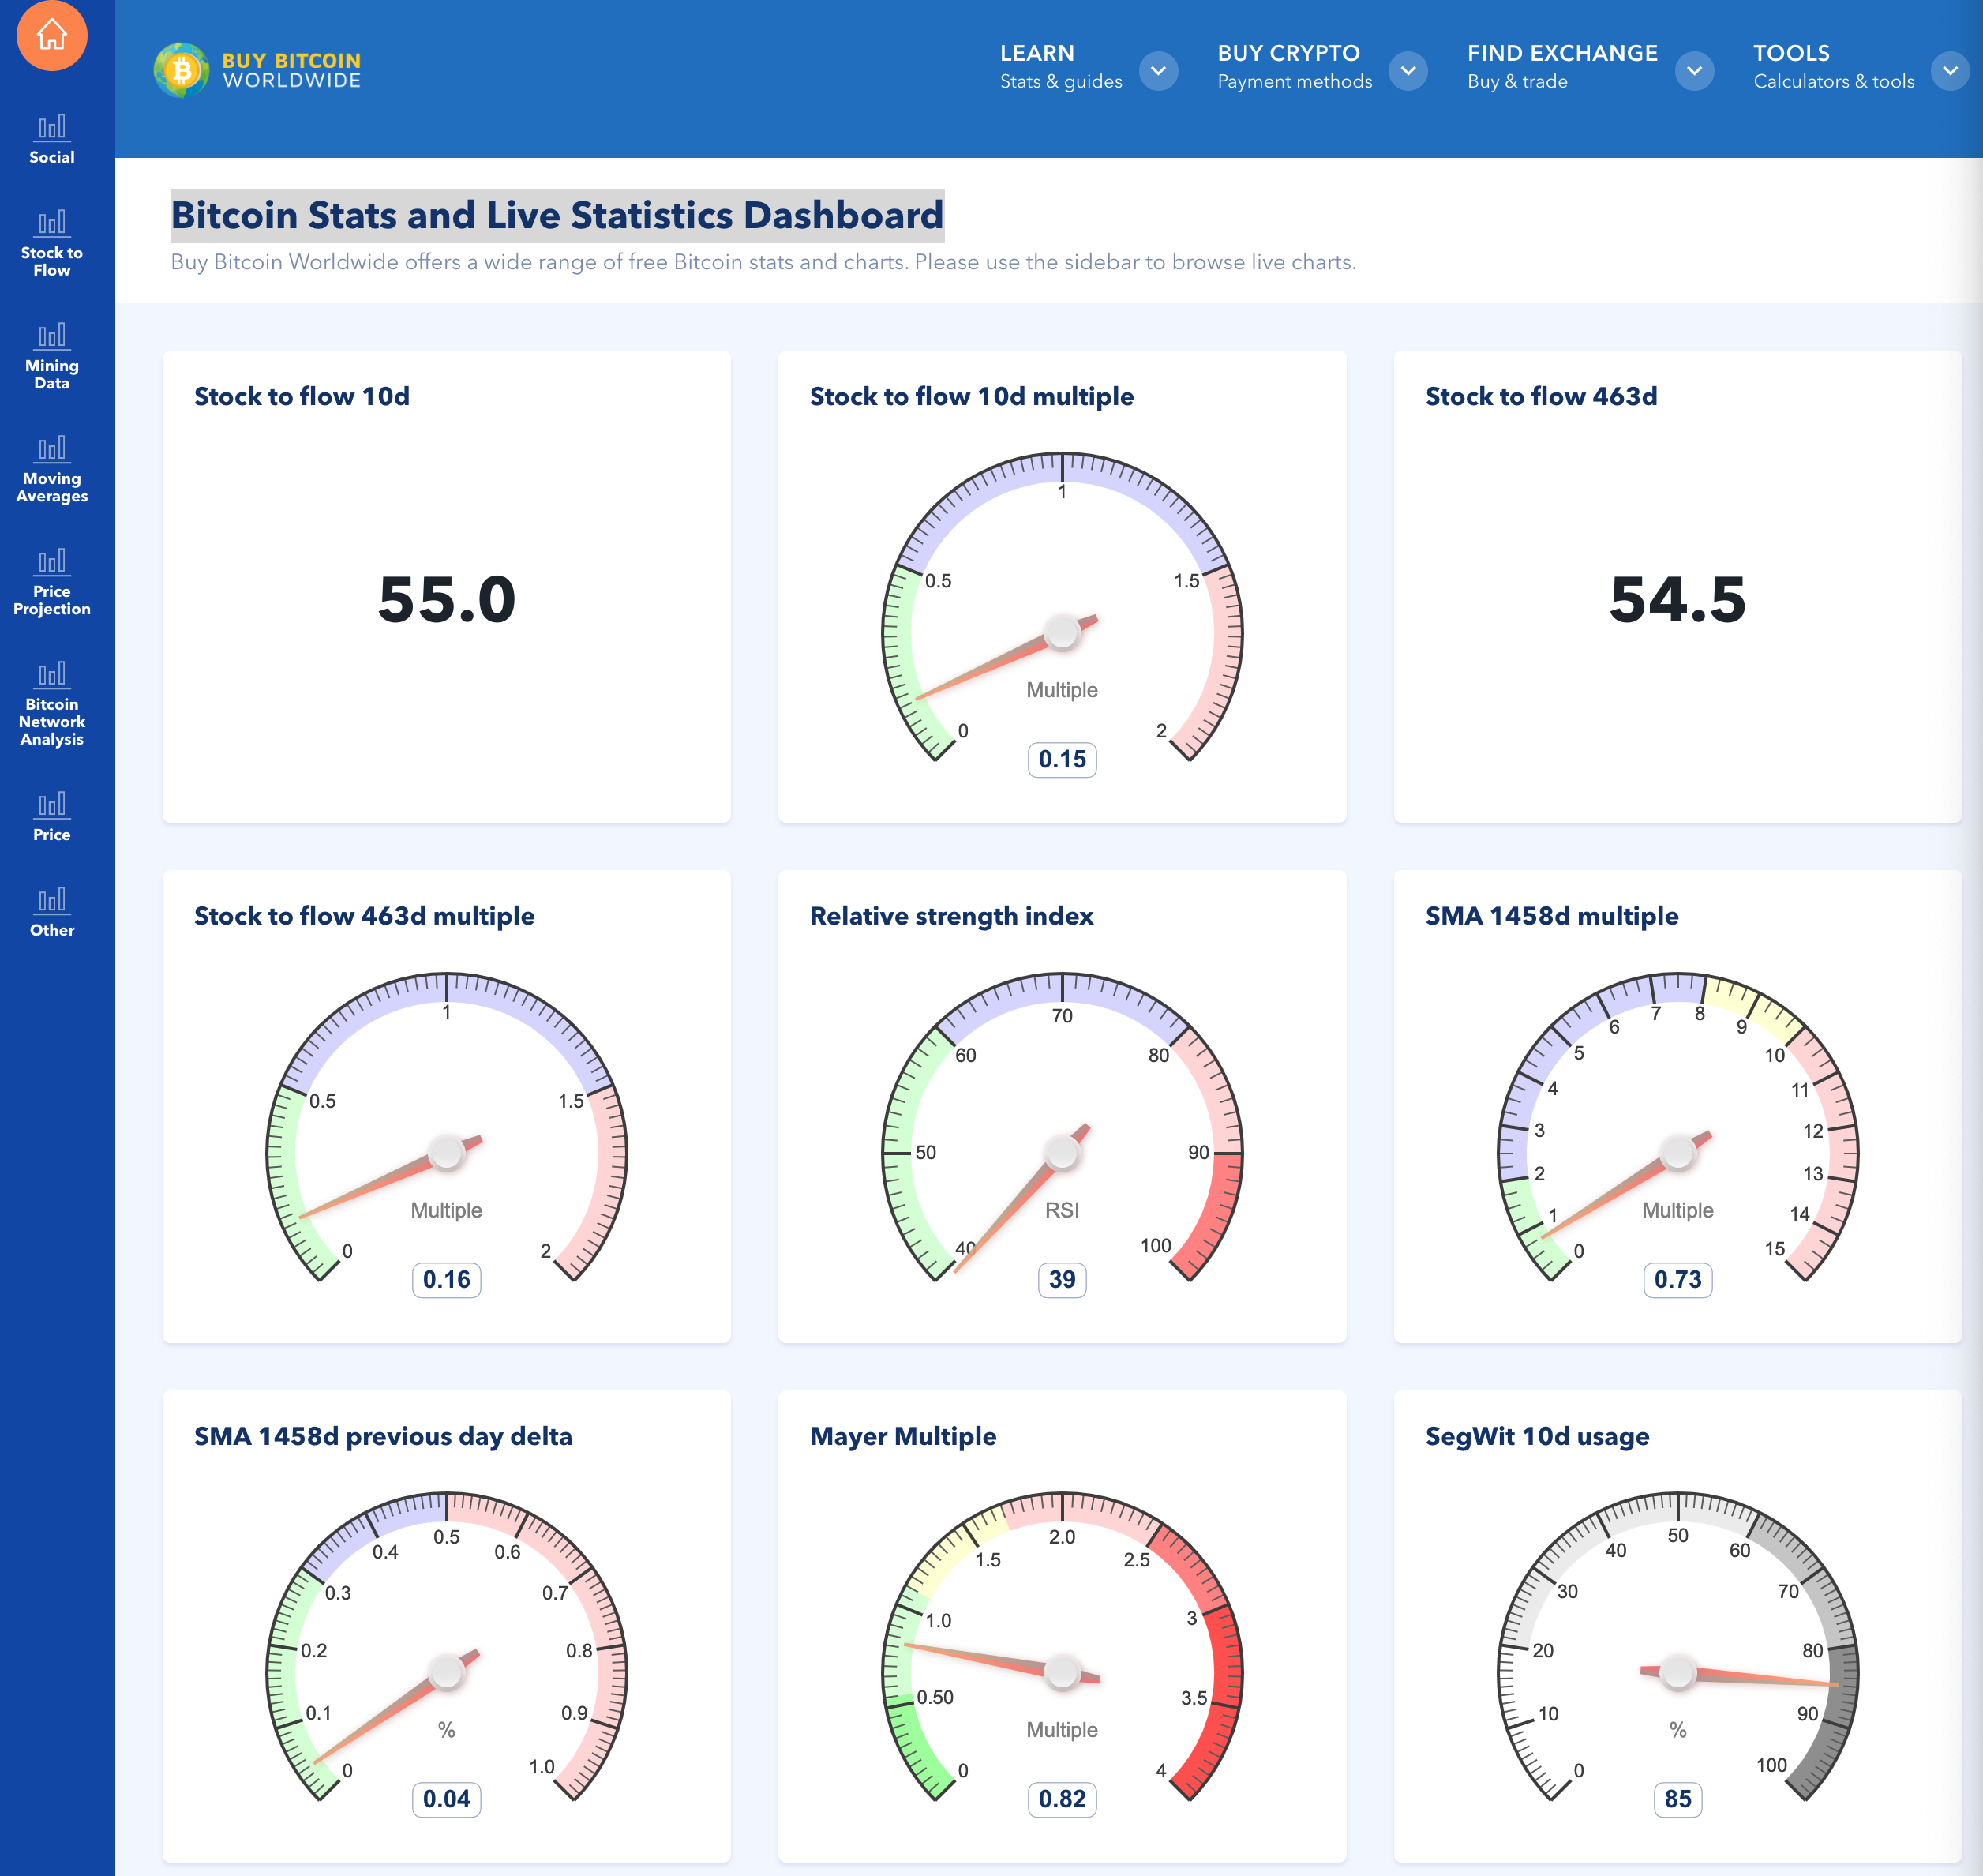Expand the Learn menu chevron
The height and width of the screenshot is (1876, 1983).
pos(1158,70)
